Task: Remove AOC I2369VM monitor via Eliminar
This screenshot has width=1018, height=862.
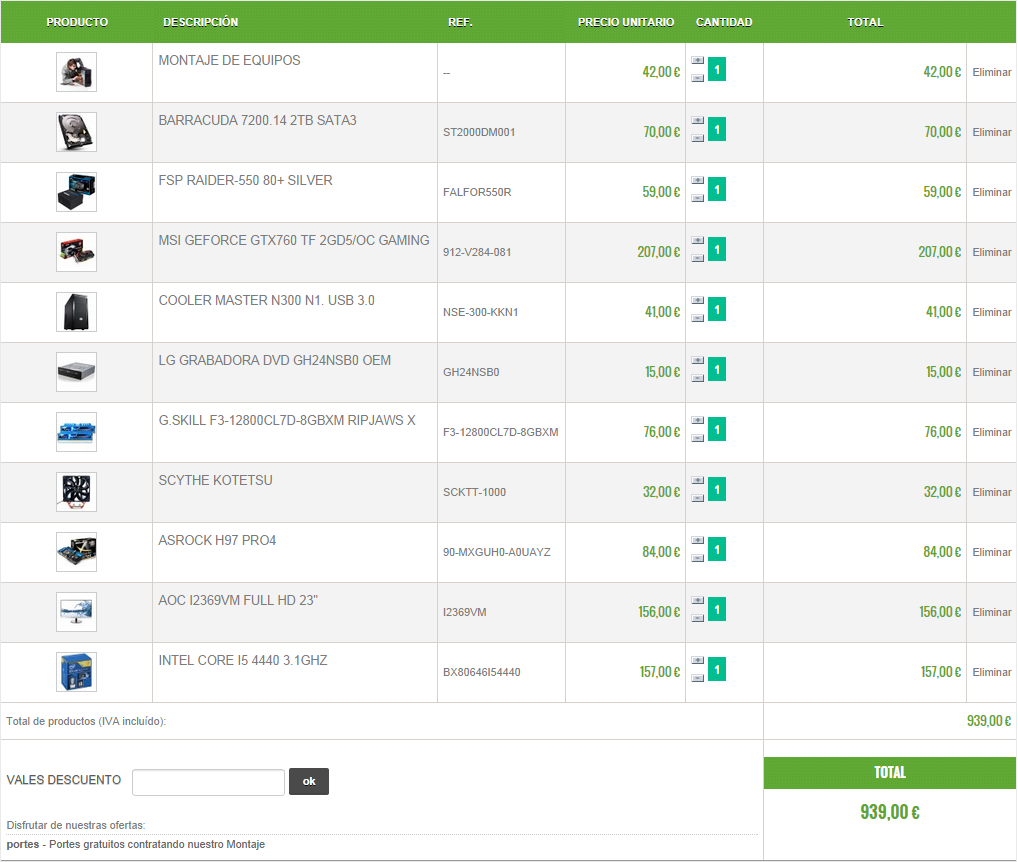Action: [991, 612]
